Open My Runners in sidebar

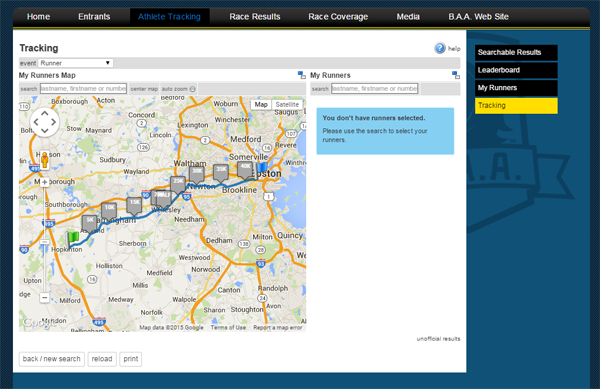tap(516, 88)
